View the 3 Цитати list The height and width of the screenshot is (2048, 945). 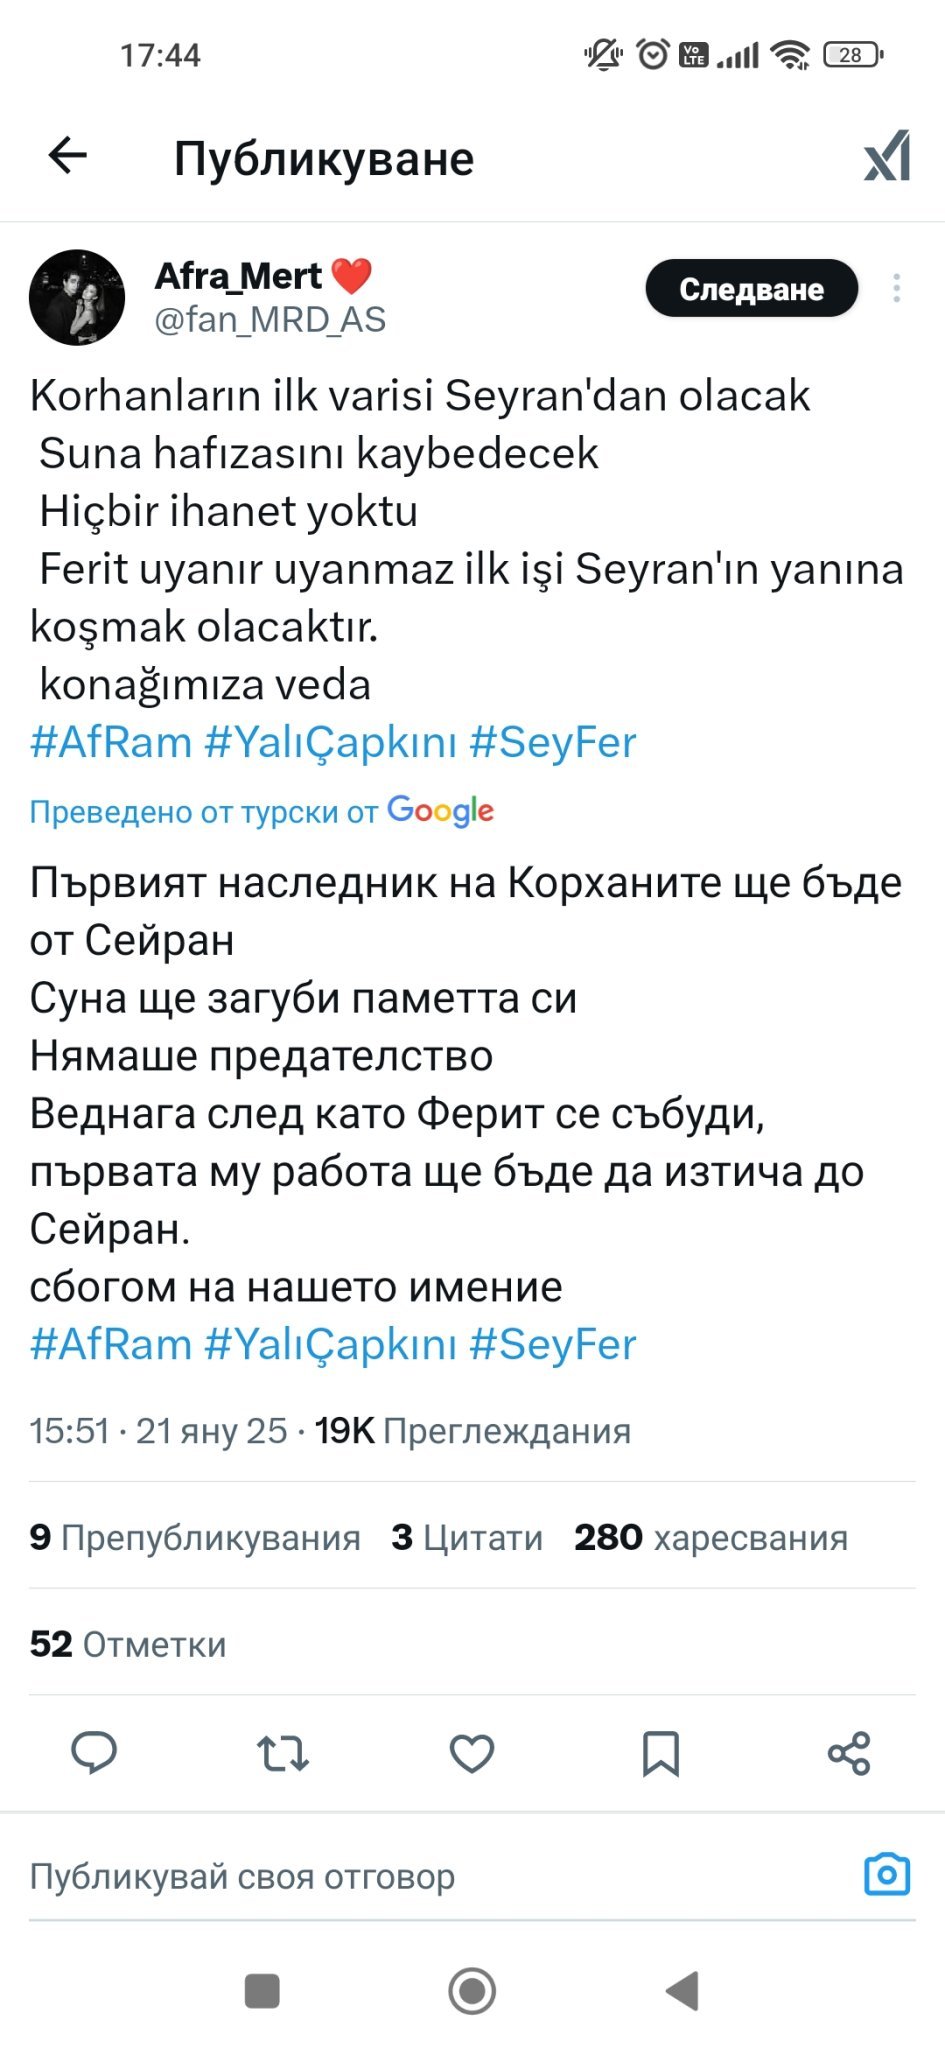467,1537
